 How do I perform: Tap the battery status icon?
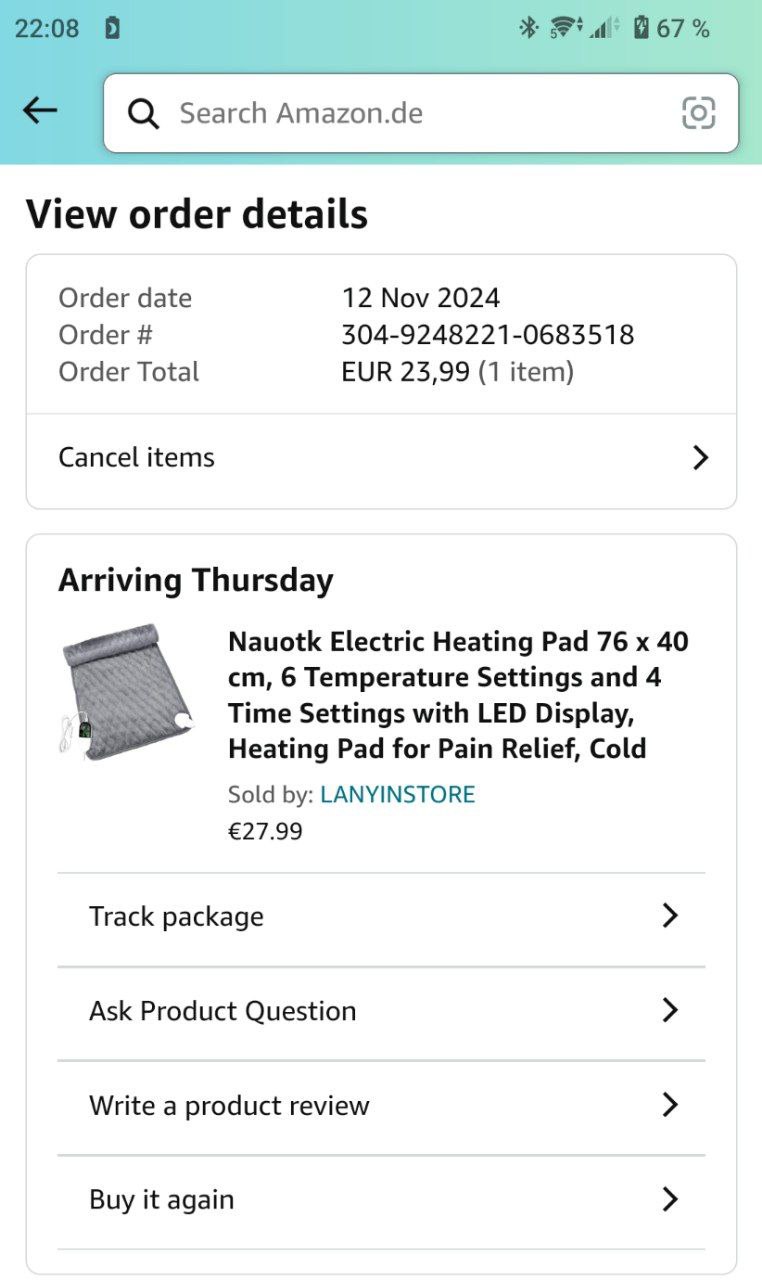641,28
